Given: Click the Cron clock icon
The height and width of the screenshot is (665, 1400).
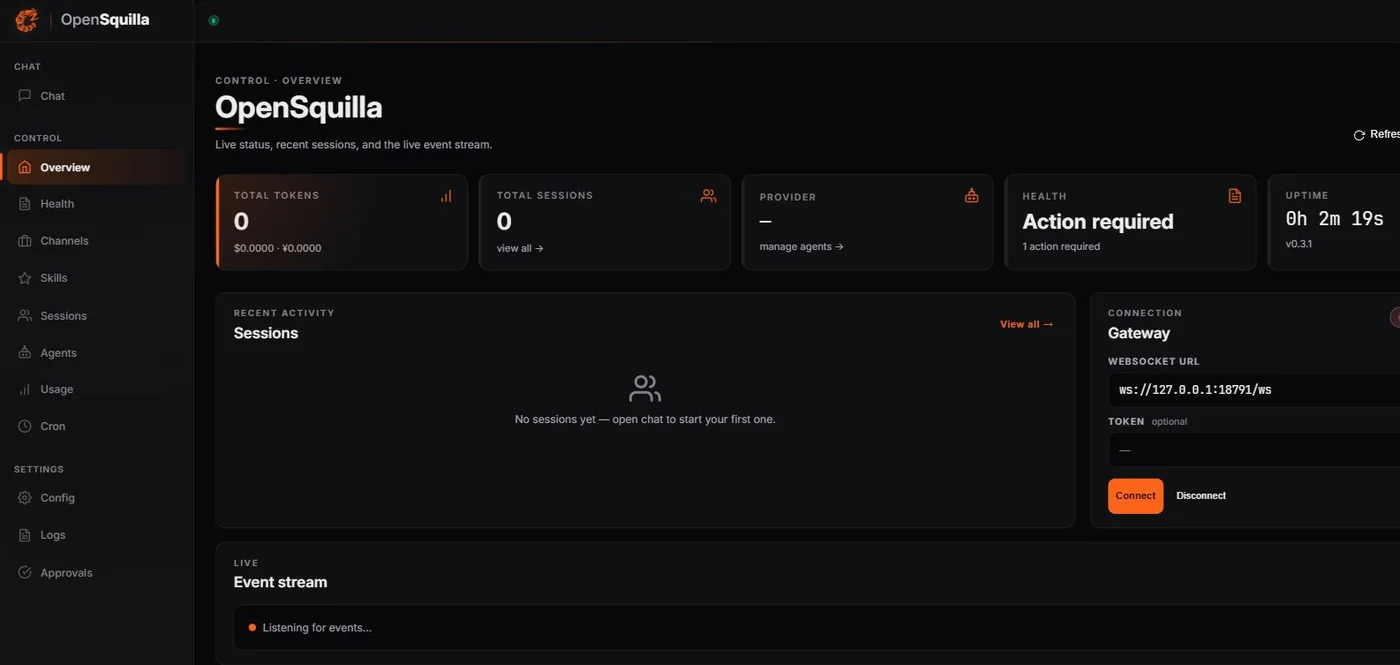Looking at the screenshot, I should point(25,426).
